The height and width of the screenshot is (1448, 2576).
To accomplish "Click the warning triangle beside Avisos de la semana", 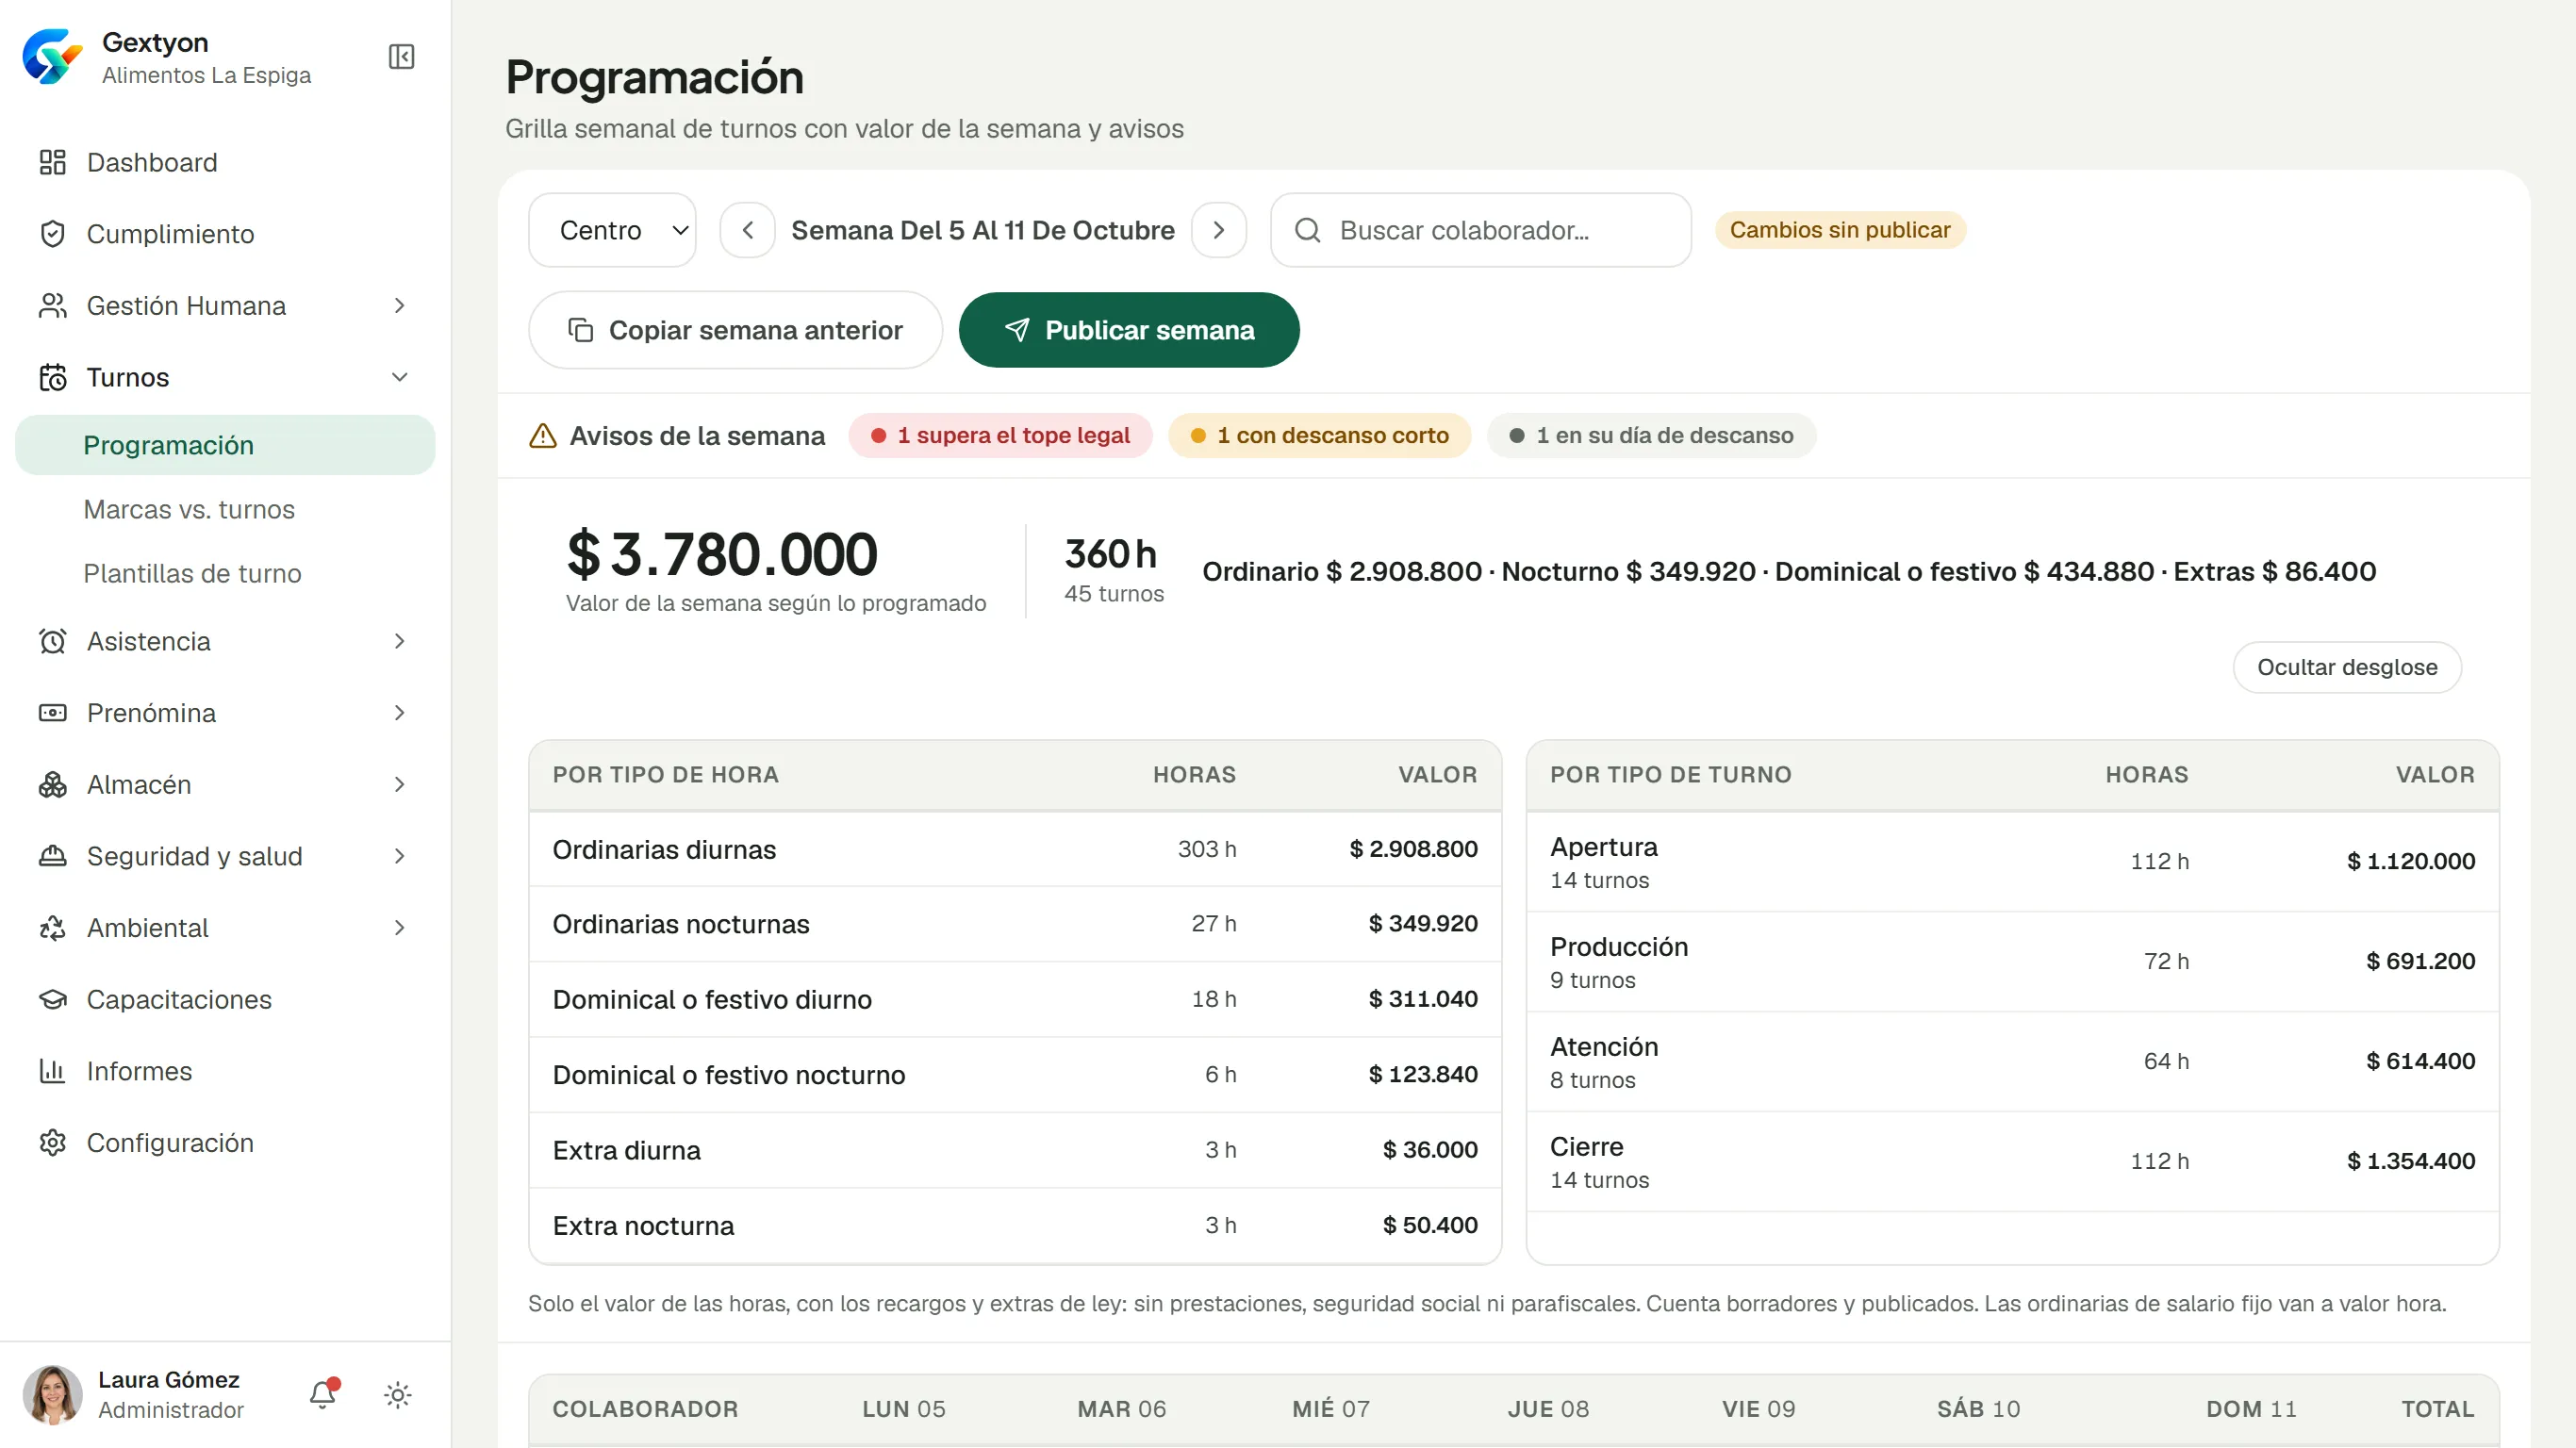I will 542,436.
